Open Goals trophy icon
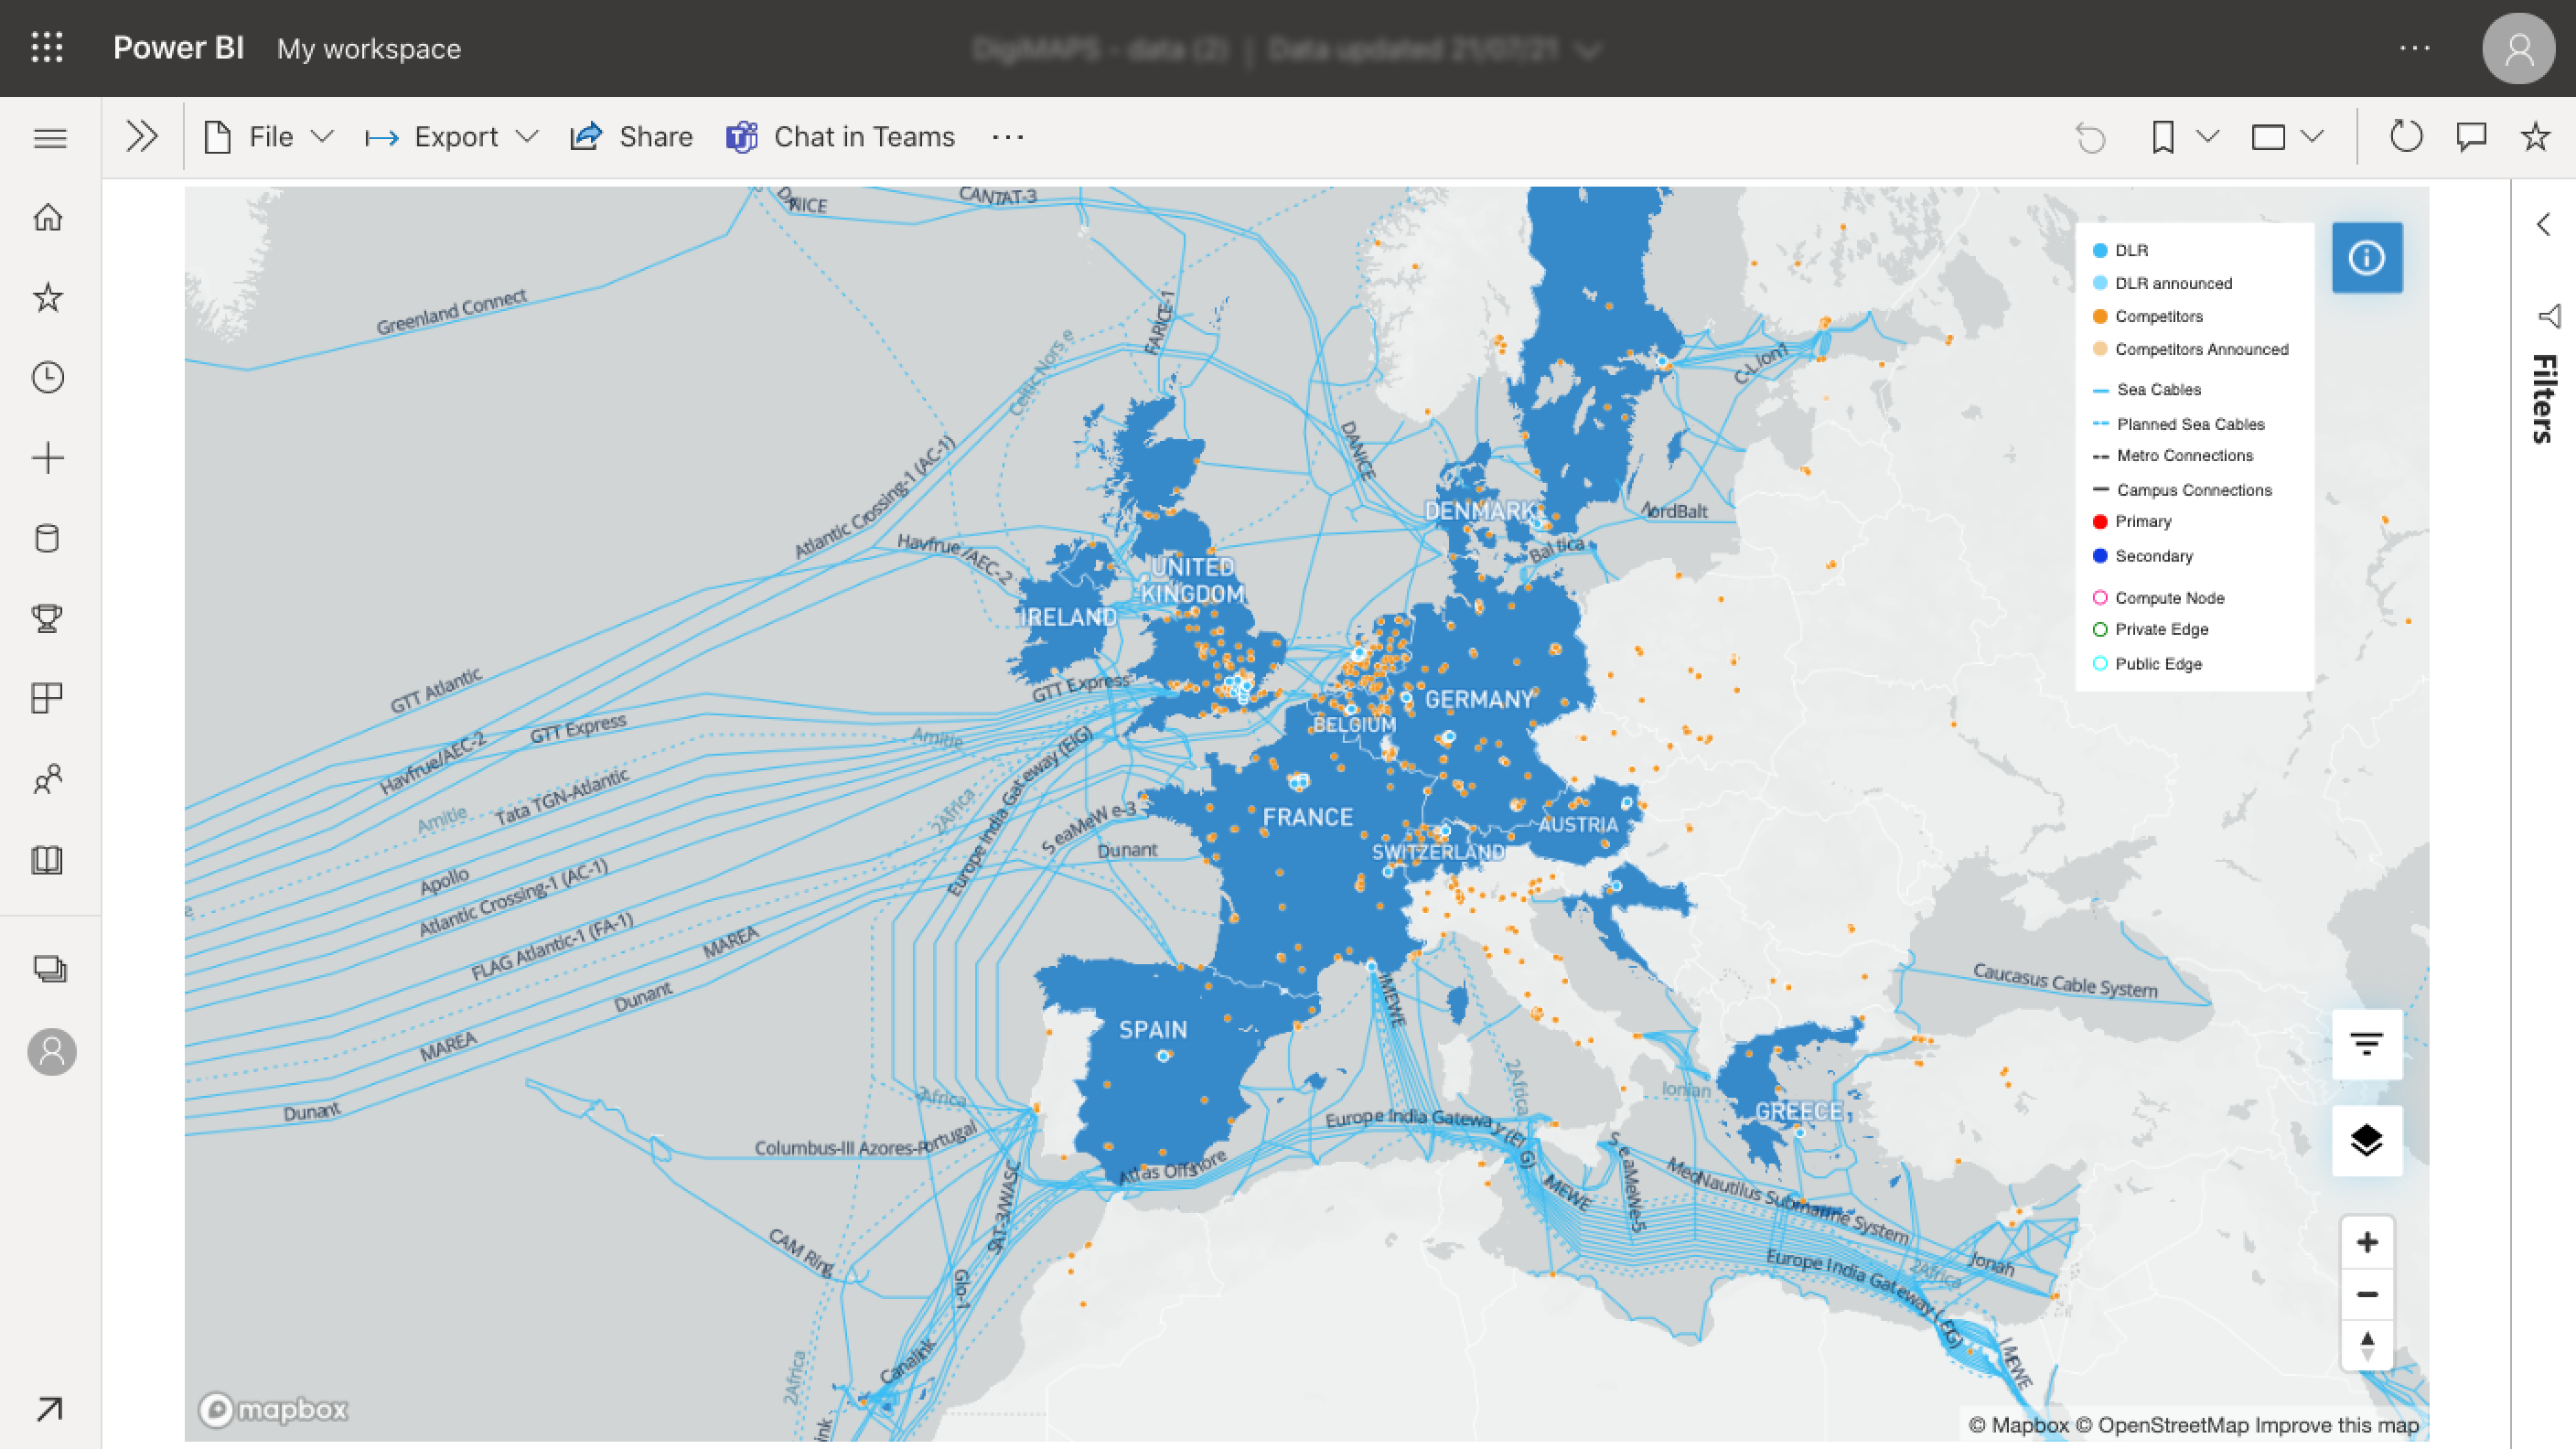The width and height of the screenshot is (2576, 1449). [x=48, y=618]
